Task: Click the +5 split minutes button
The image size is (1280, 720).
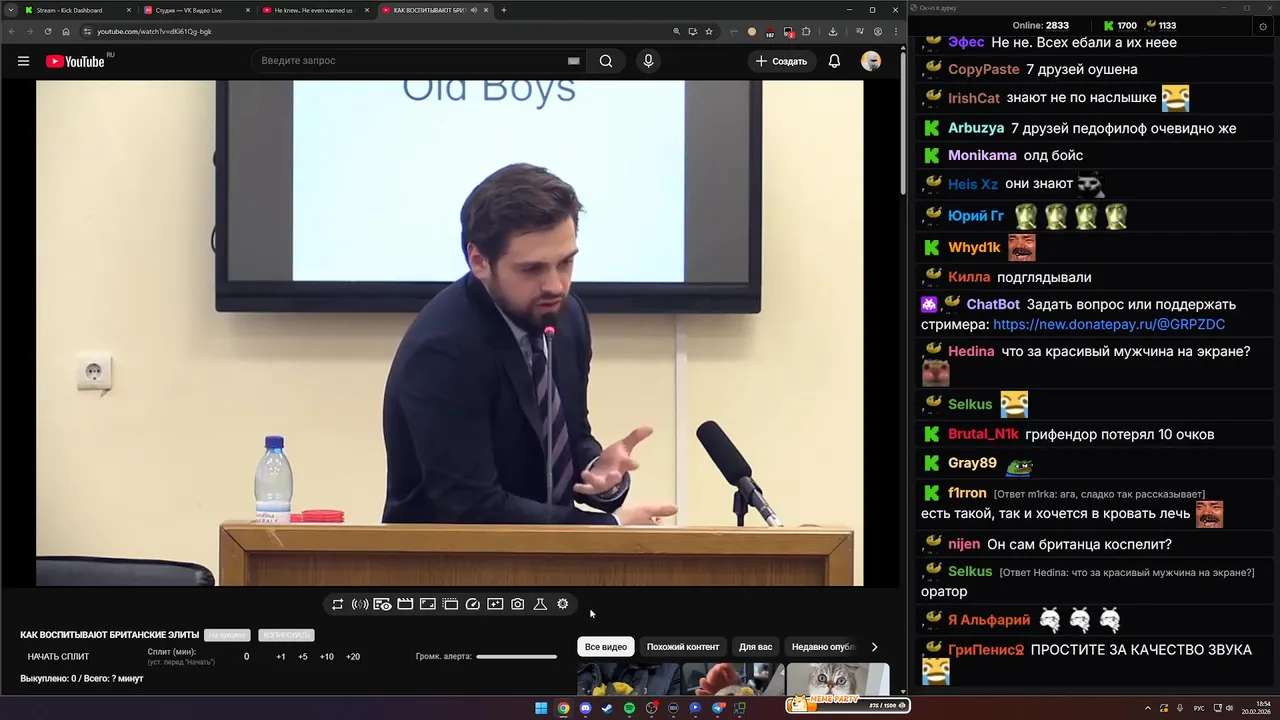Action: pyautogui.click(x=303, y=657)
